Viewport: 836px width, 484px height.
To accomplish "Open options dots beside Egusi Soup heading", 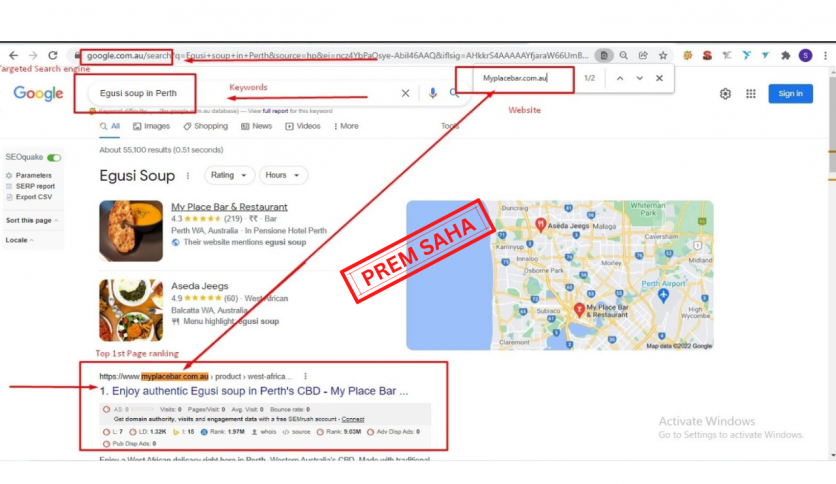I will click(x=188, y=176).
